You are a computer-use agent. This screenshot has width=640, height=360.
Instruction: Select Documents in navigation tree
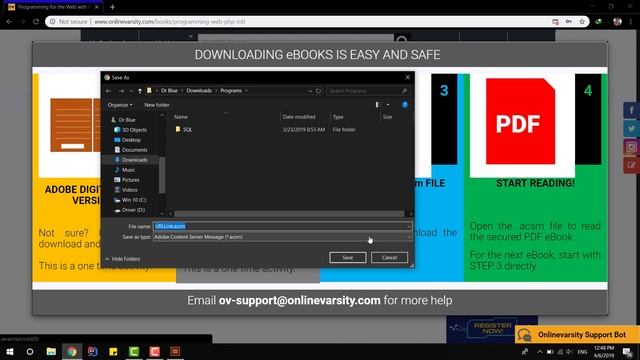(135, 150)
